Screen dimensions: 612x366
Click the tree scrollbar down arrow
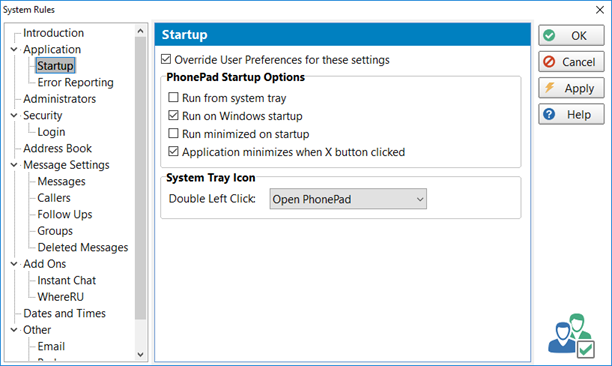tap(141, 355)
